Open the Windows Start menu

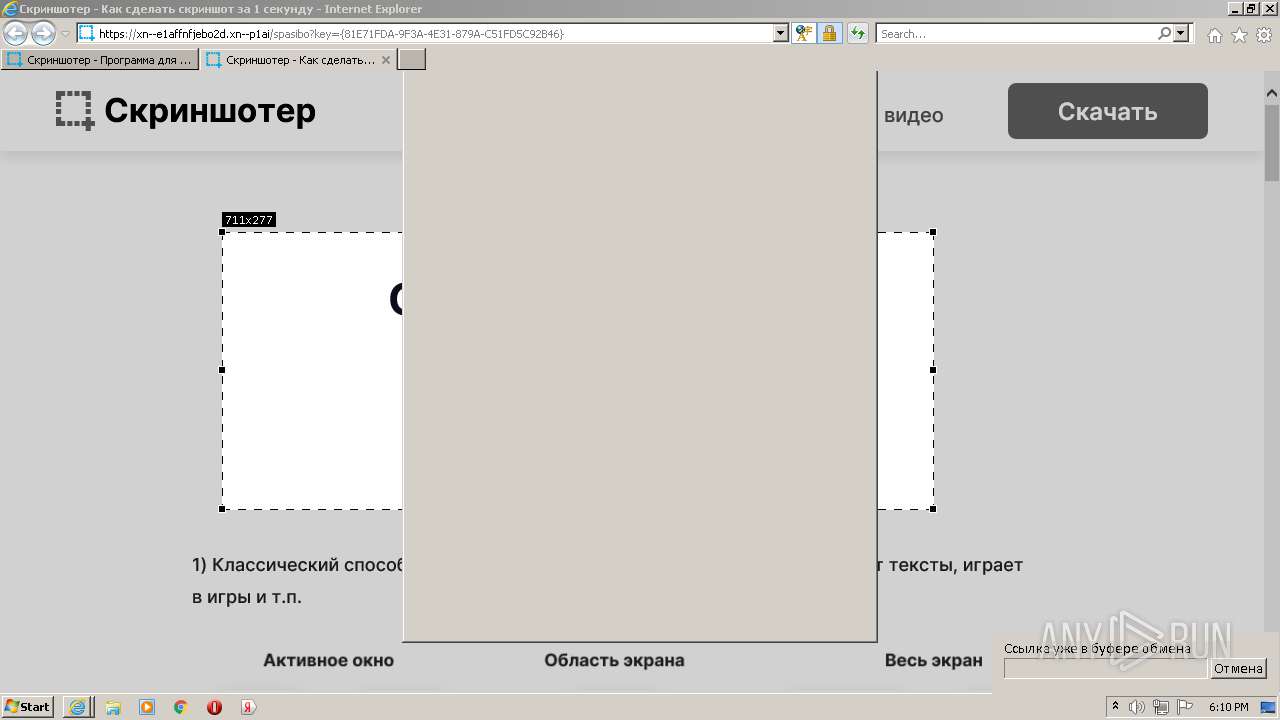tap(28, 706)
